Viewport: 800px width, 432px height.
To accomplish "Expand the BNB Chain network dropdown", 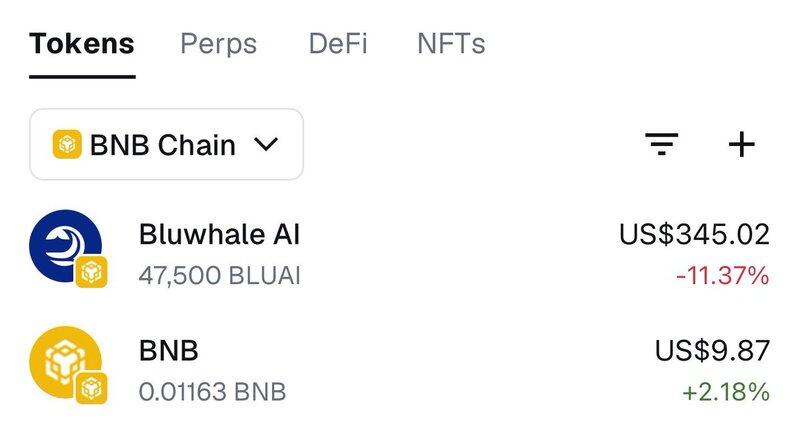I will coord(166,145).
